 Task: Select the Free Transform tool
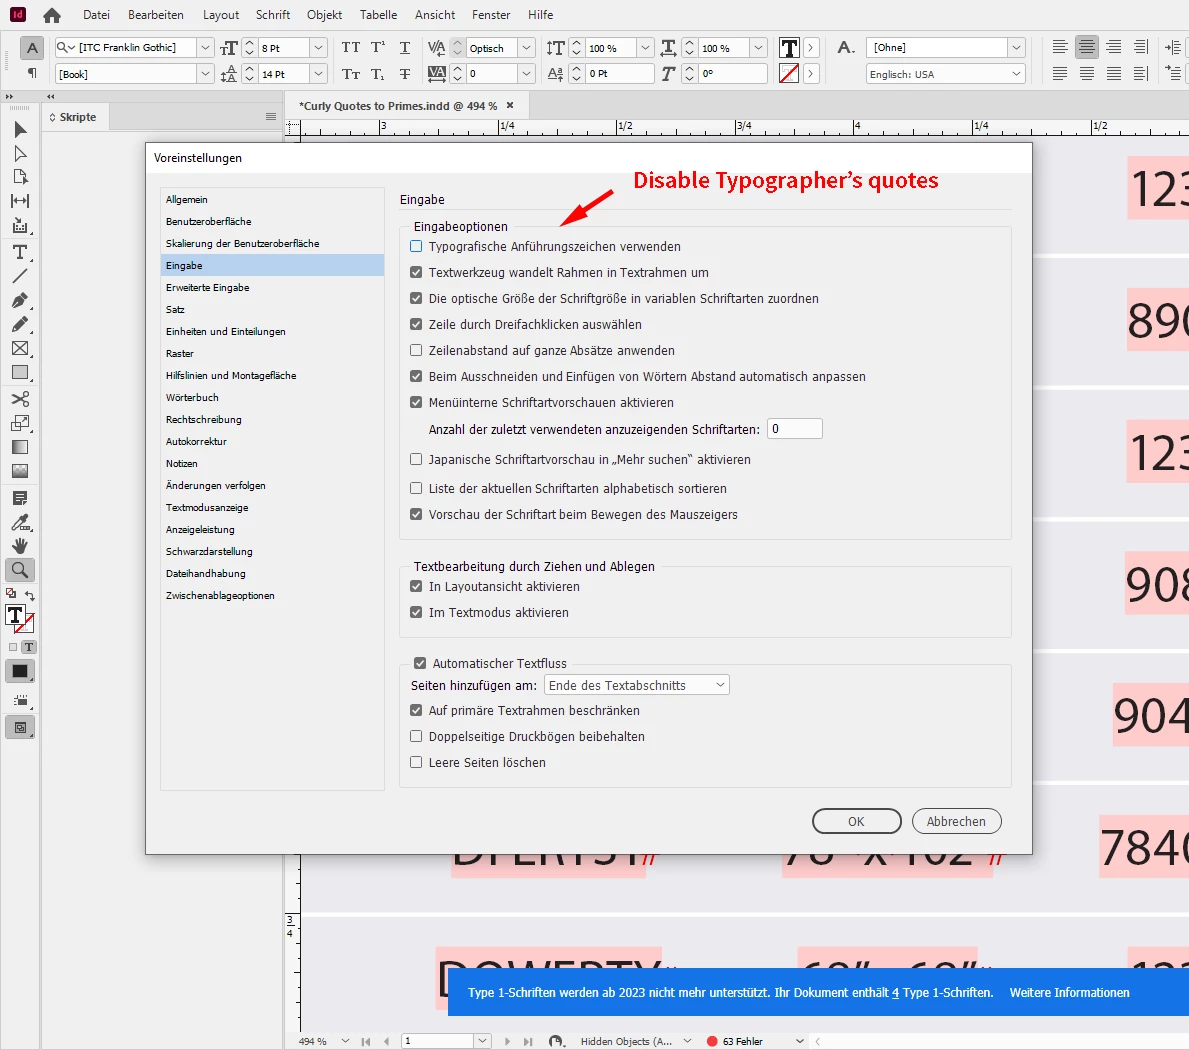20,423
